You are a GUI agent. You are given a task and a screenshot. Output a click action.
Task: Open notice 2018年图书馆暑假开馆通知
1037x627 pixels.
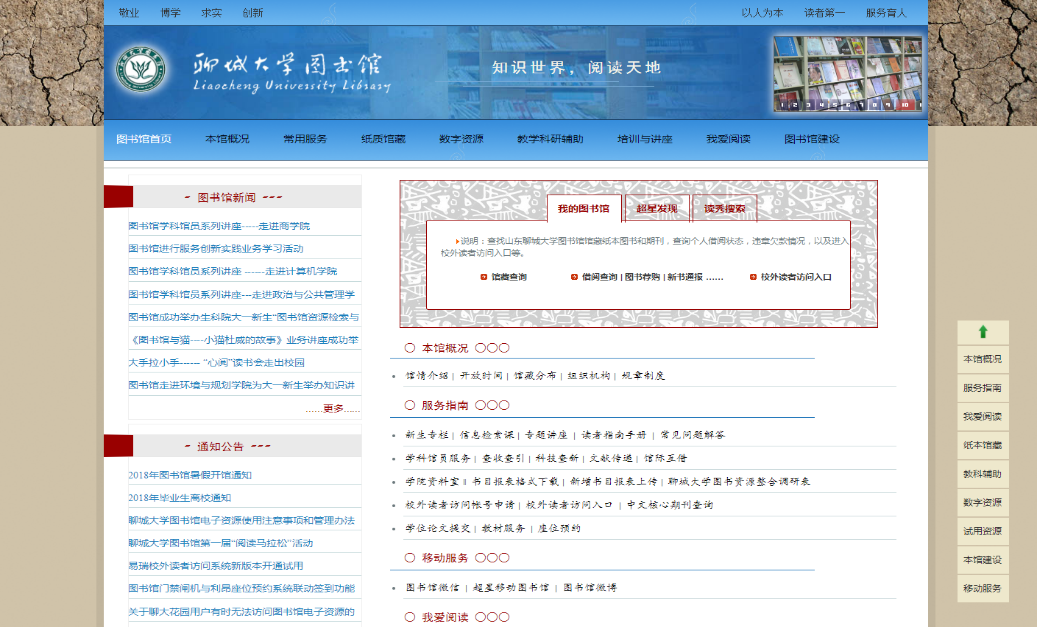(190, 475)
